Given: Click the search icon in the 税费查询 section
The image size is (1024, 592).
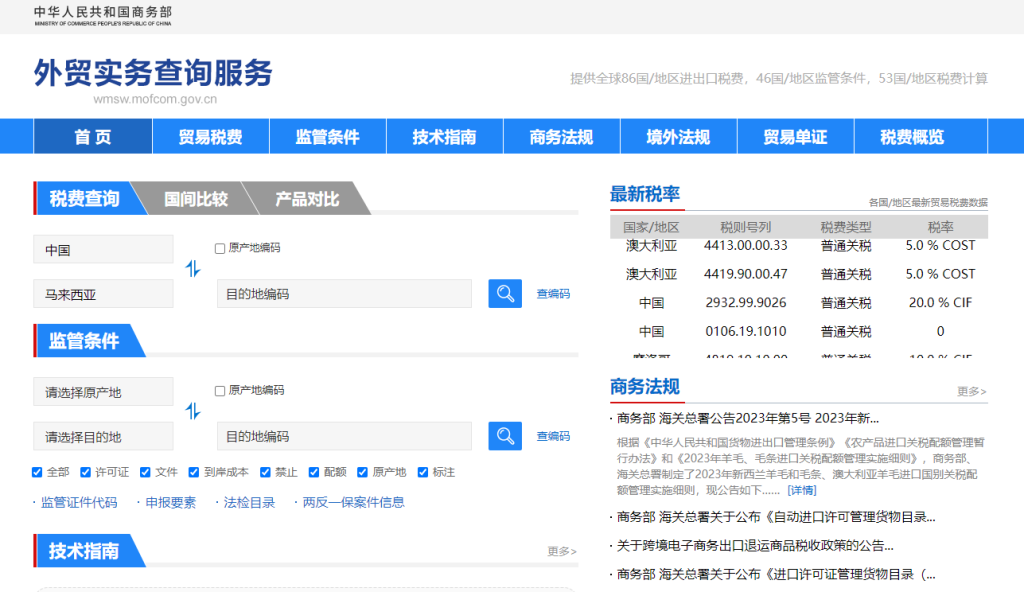Looking at the screenshot, I should point(505,293).
